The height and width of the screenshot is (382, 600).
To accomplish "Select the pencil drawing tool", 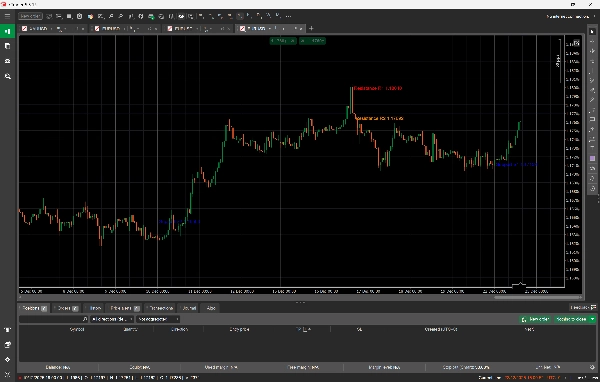I will point(592,100).
